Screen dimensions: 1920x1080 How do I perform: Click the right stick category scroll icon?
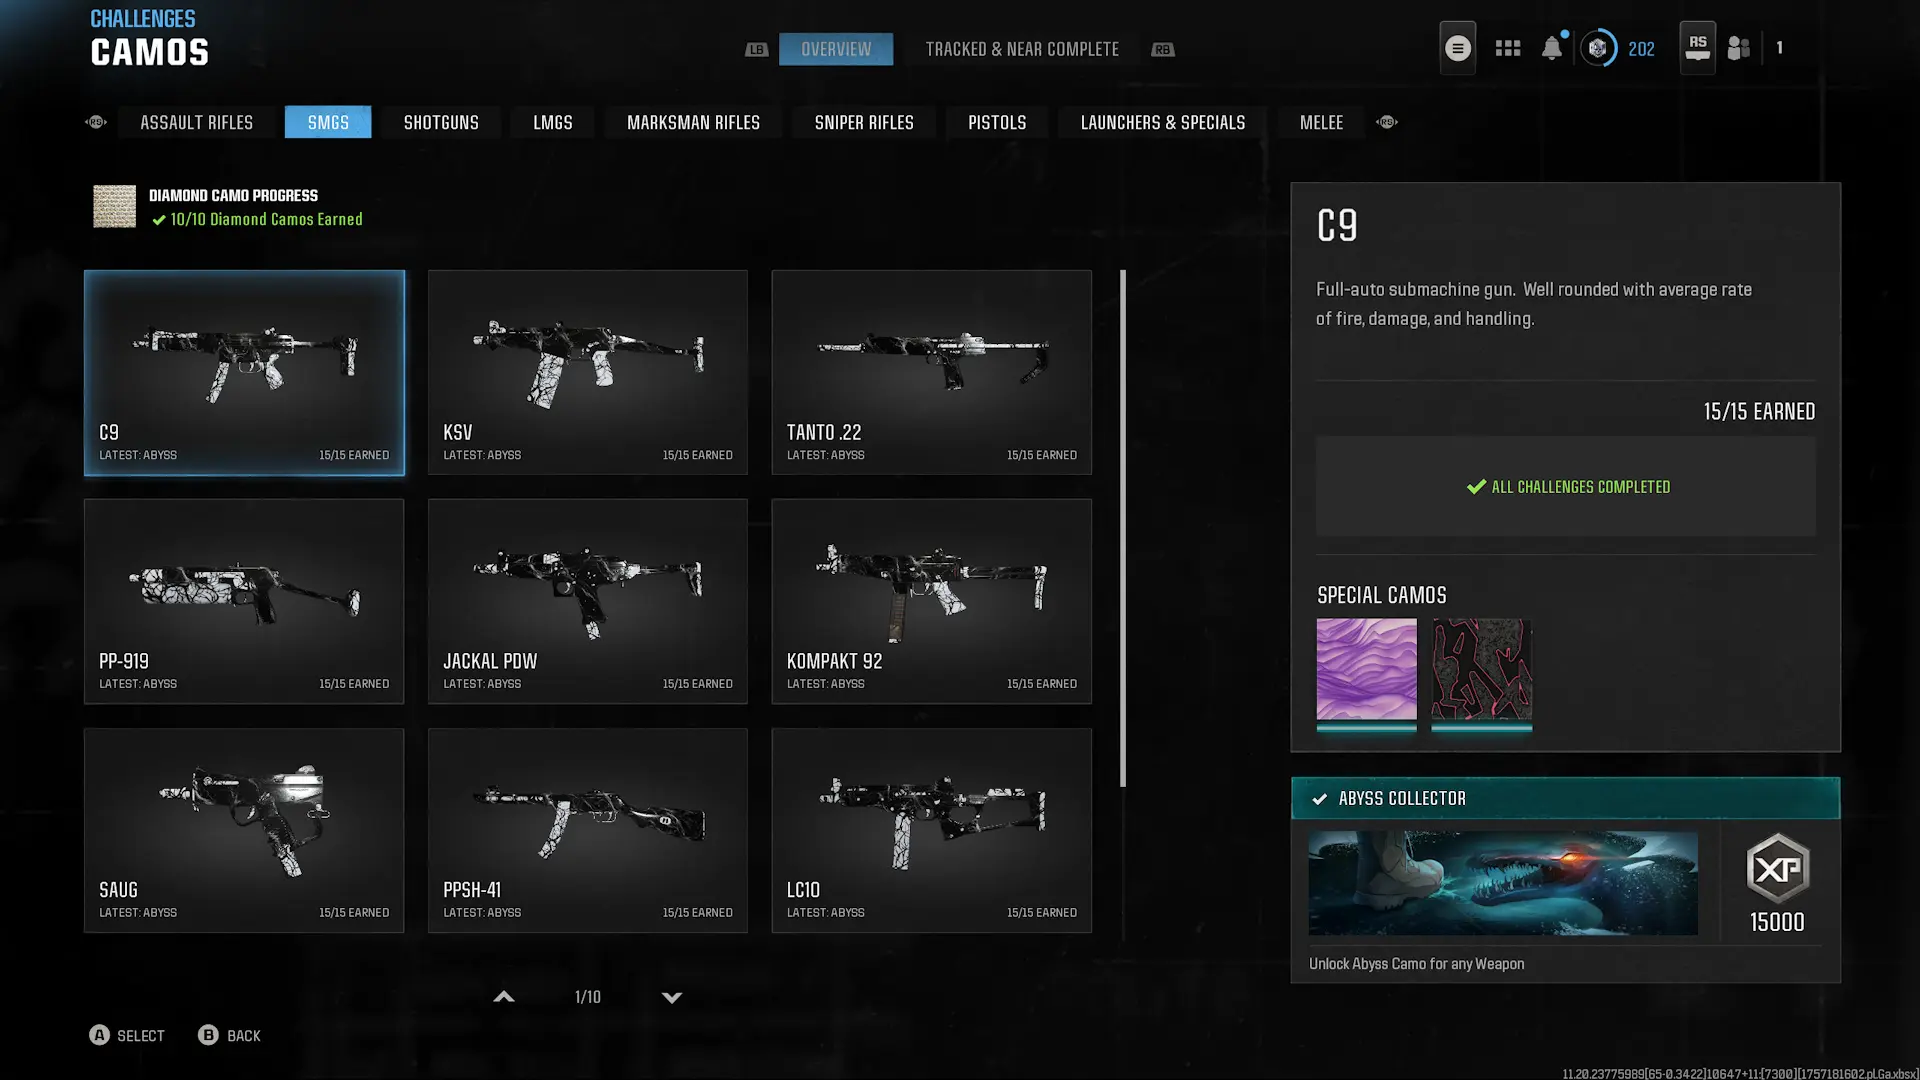pyautogui.click(x=1386, y=122)
